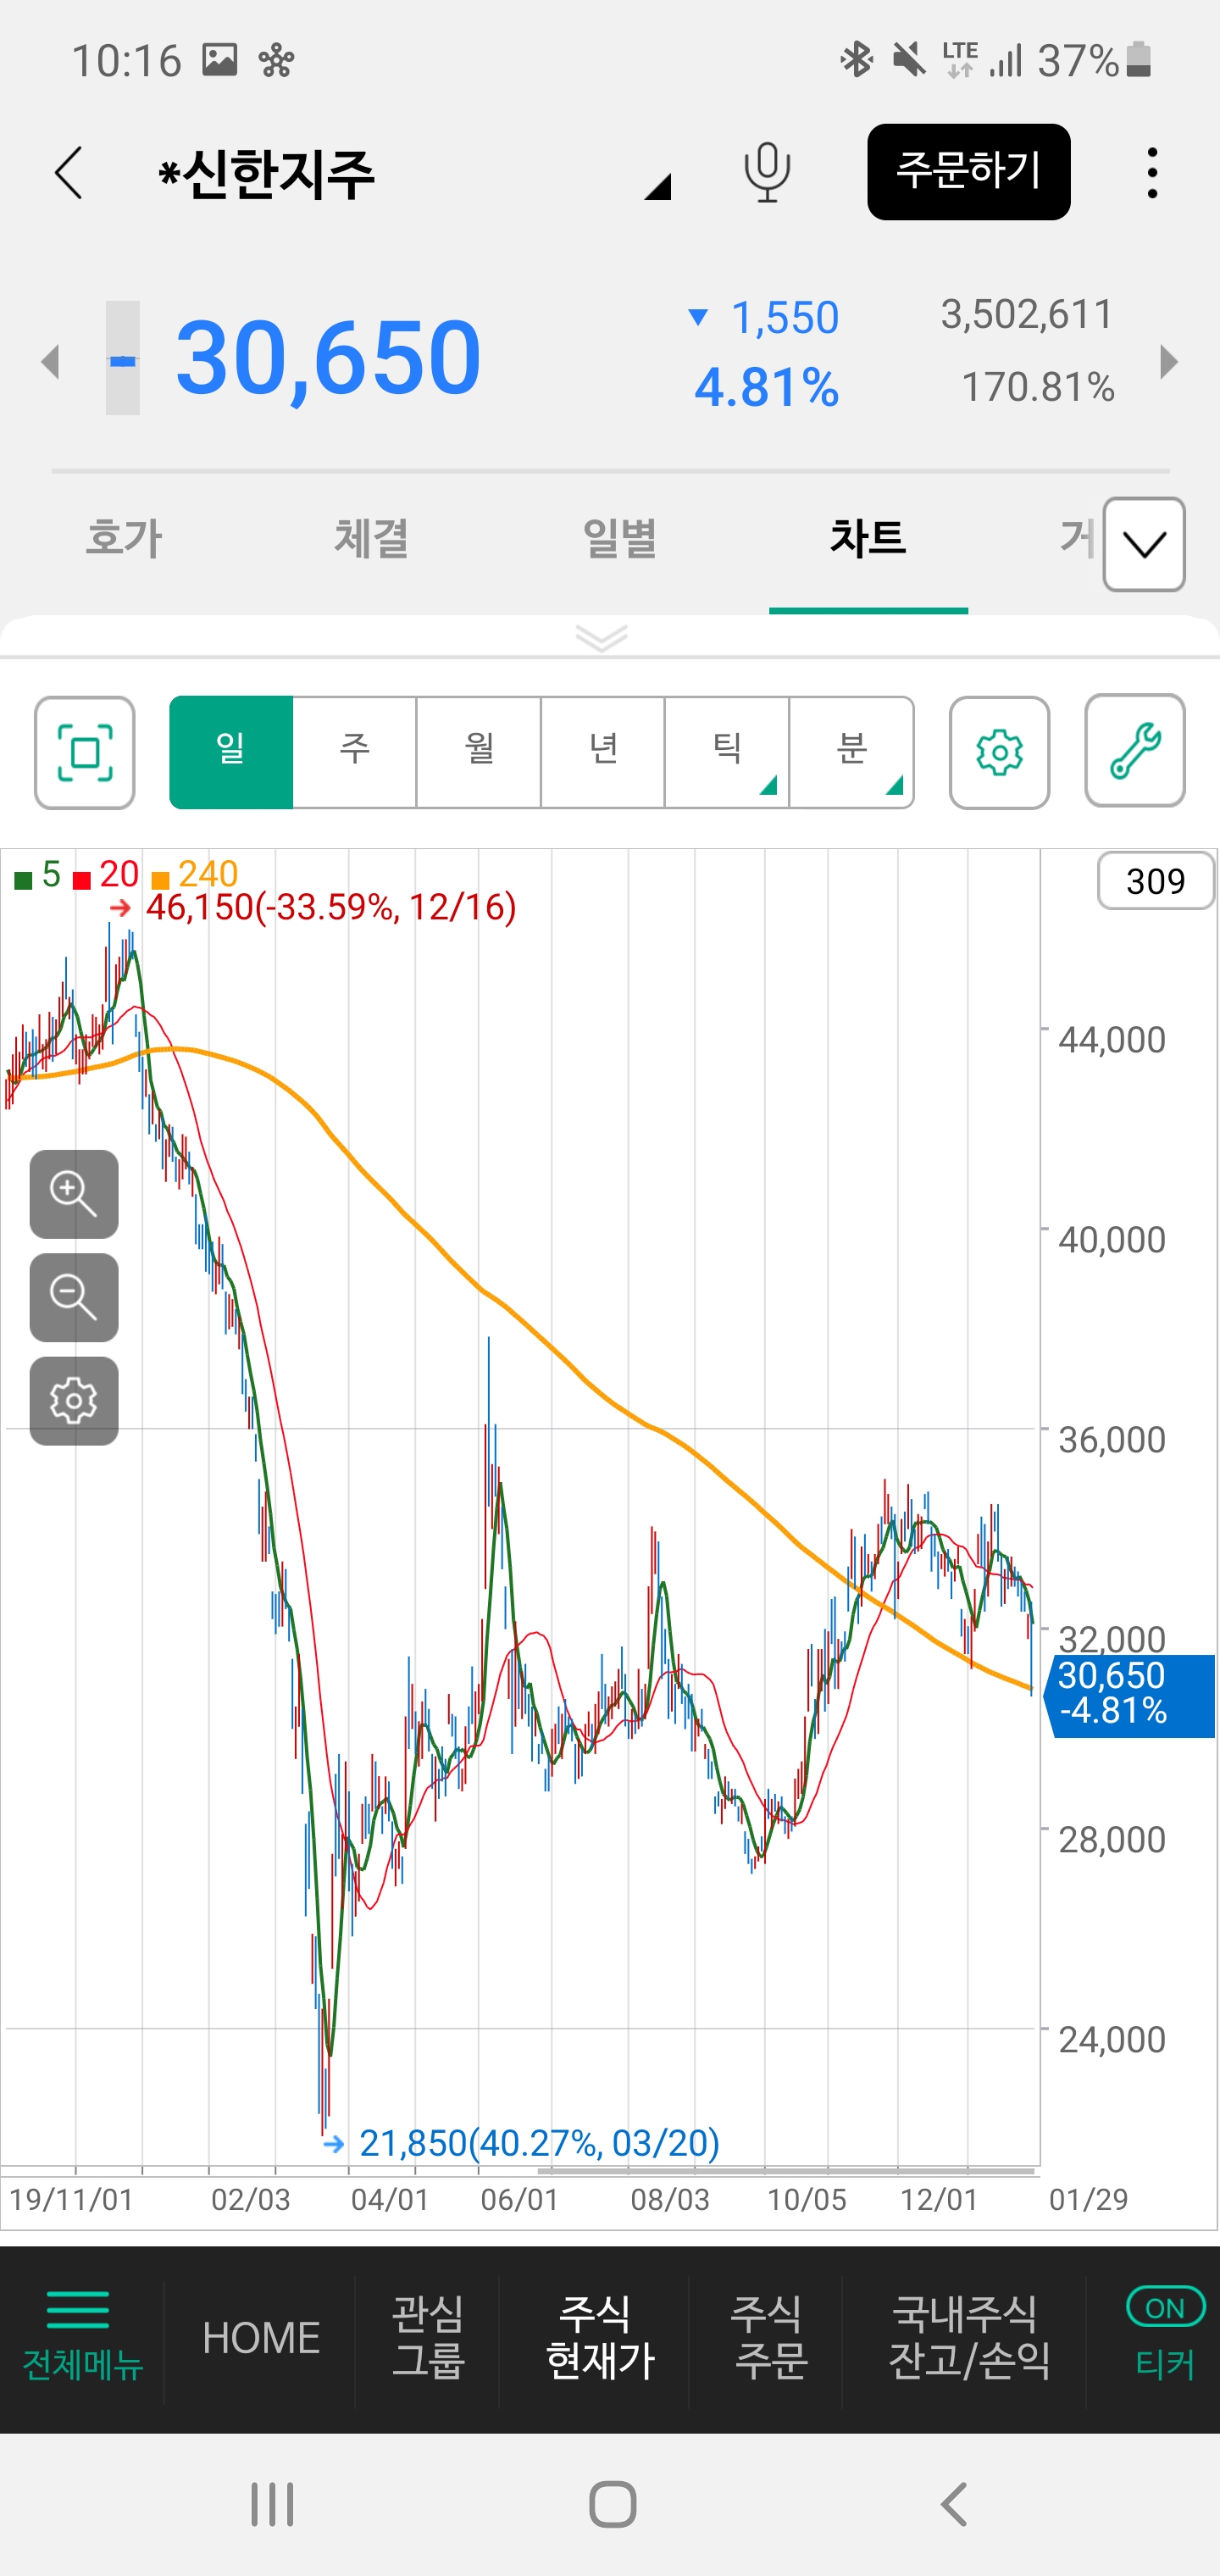Open the three-dot more options menu
The image size is (1220, 2576).
pos(1152,173)
